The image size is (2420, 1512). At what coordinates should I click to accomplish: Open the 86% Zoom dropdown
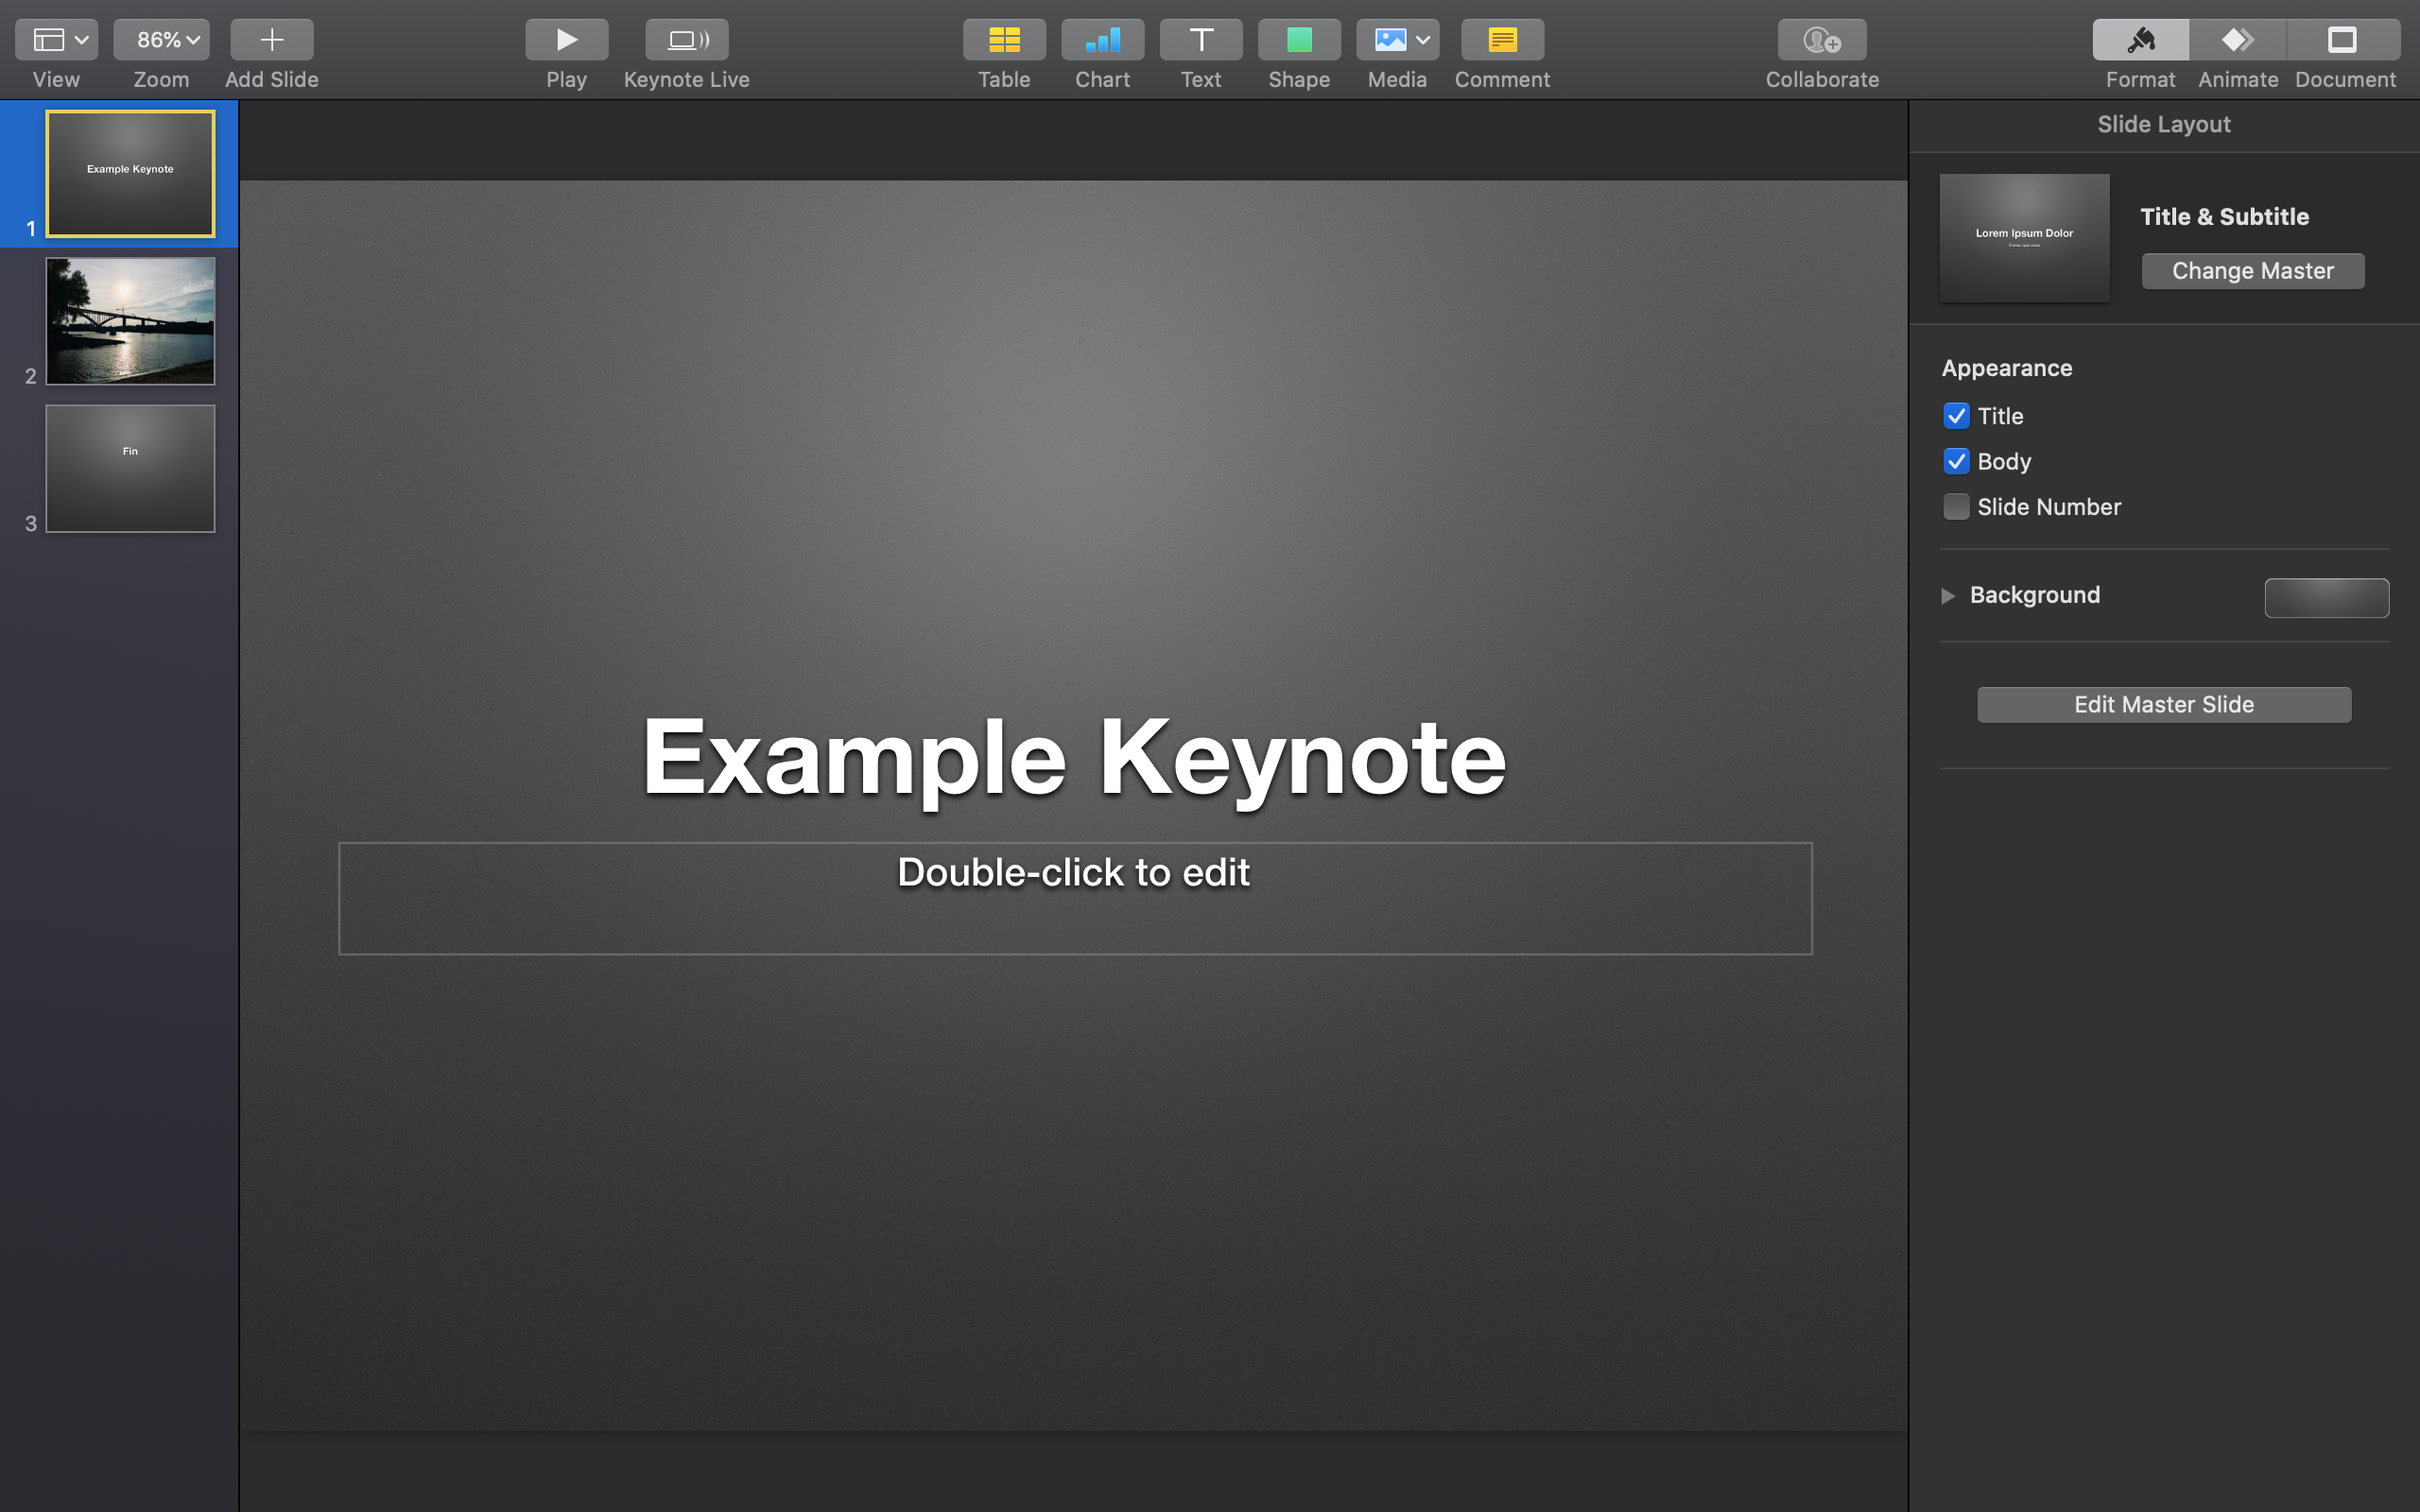161,40
